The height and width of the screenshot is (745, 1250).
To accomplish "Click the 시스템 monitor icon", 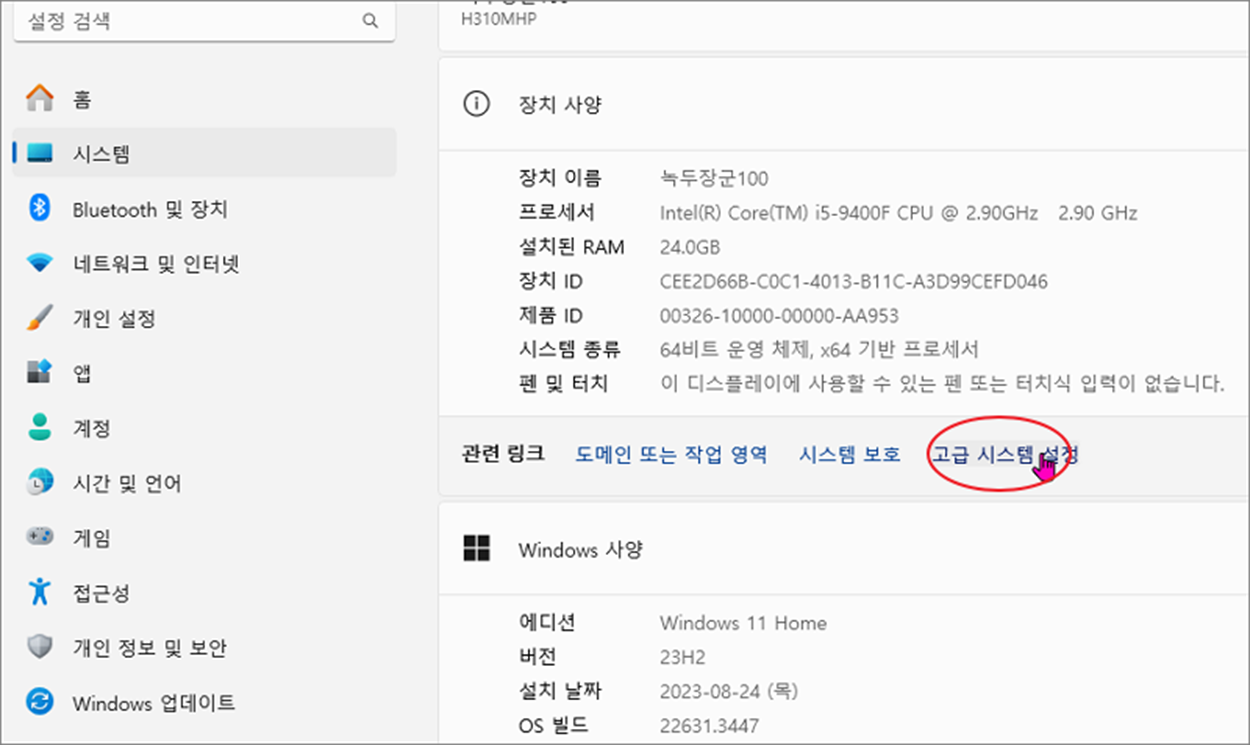I will [40, 154].
